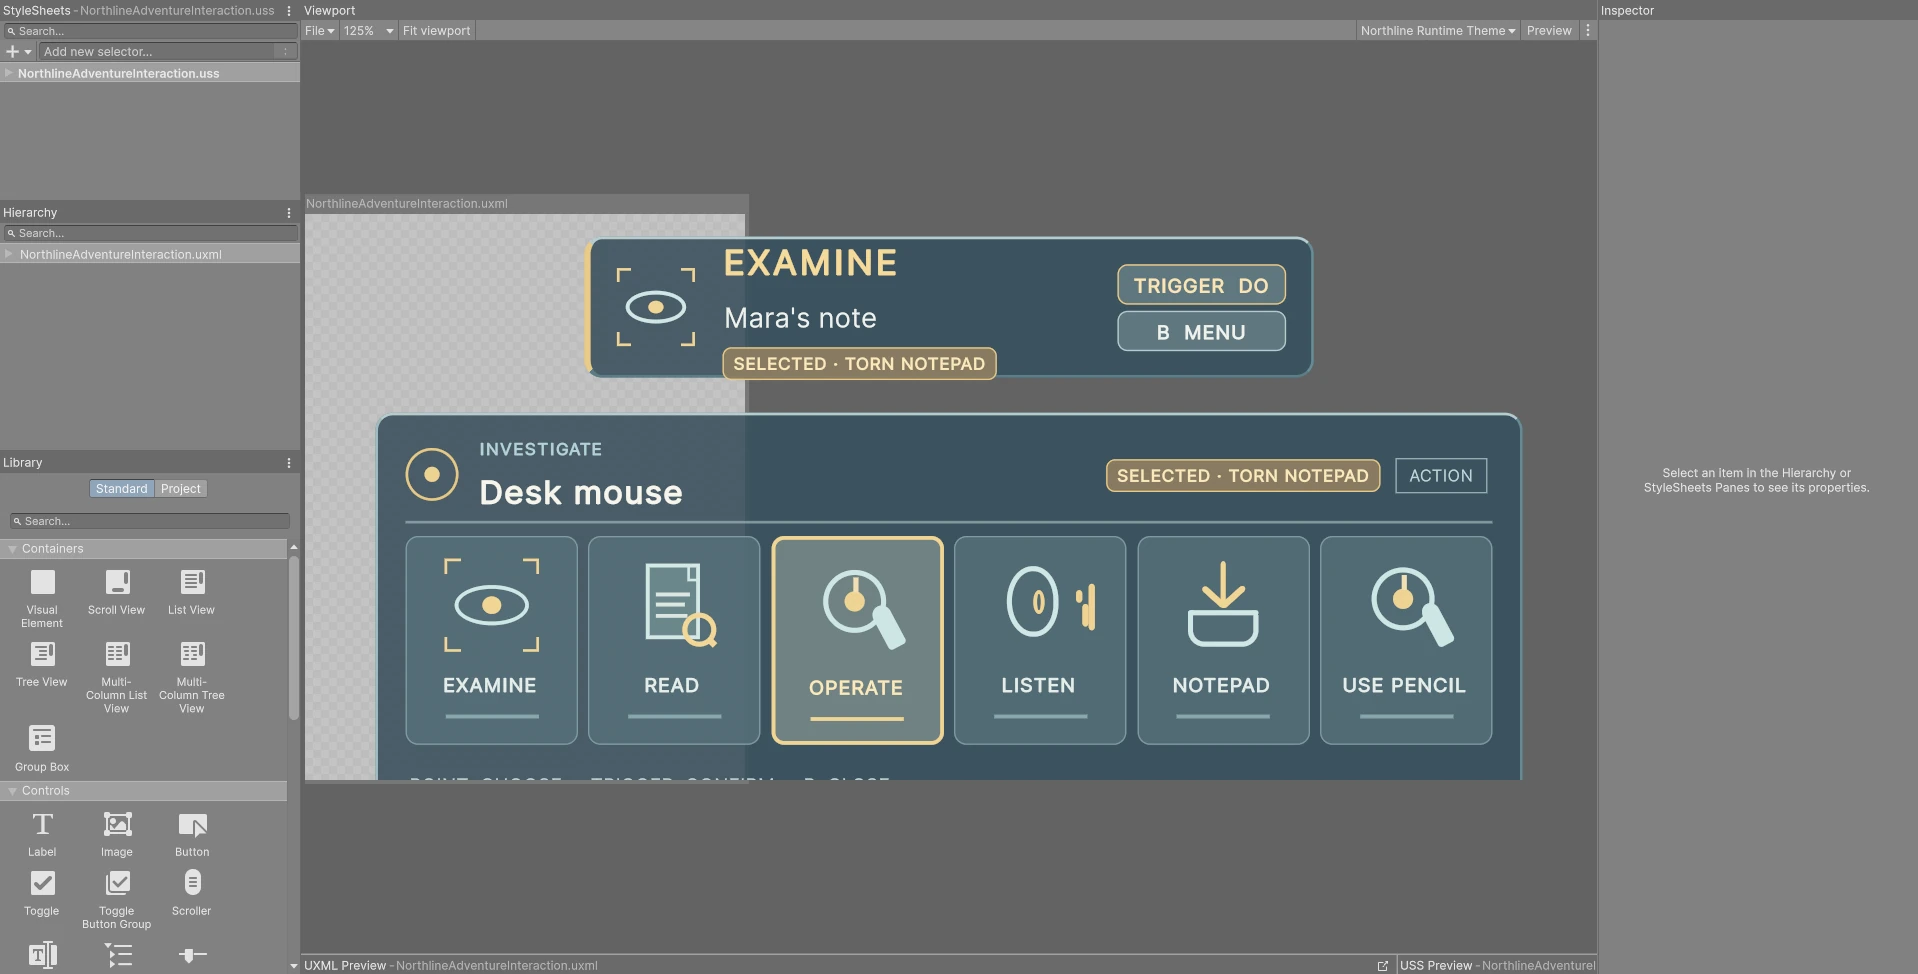Screen dimensions: 1918x974
Task: Open Viewport toolbar kebab menu
Action: coord(1587,31)
